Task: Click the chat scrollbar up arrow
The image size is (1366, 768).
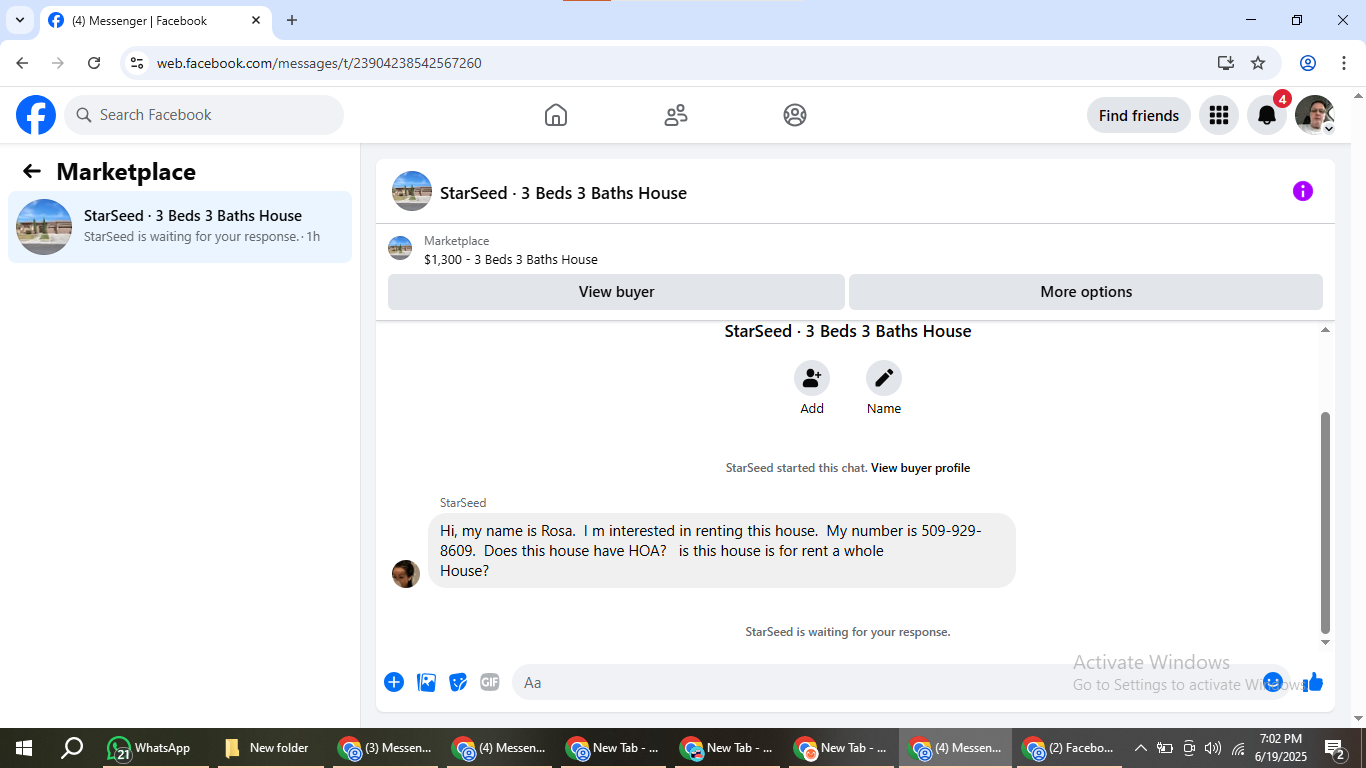Action: (1326, 330)
